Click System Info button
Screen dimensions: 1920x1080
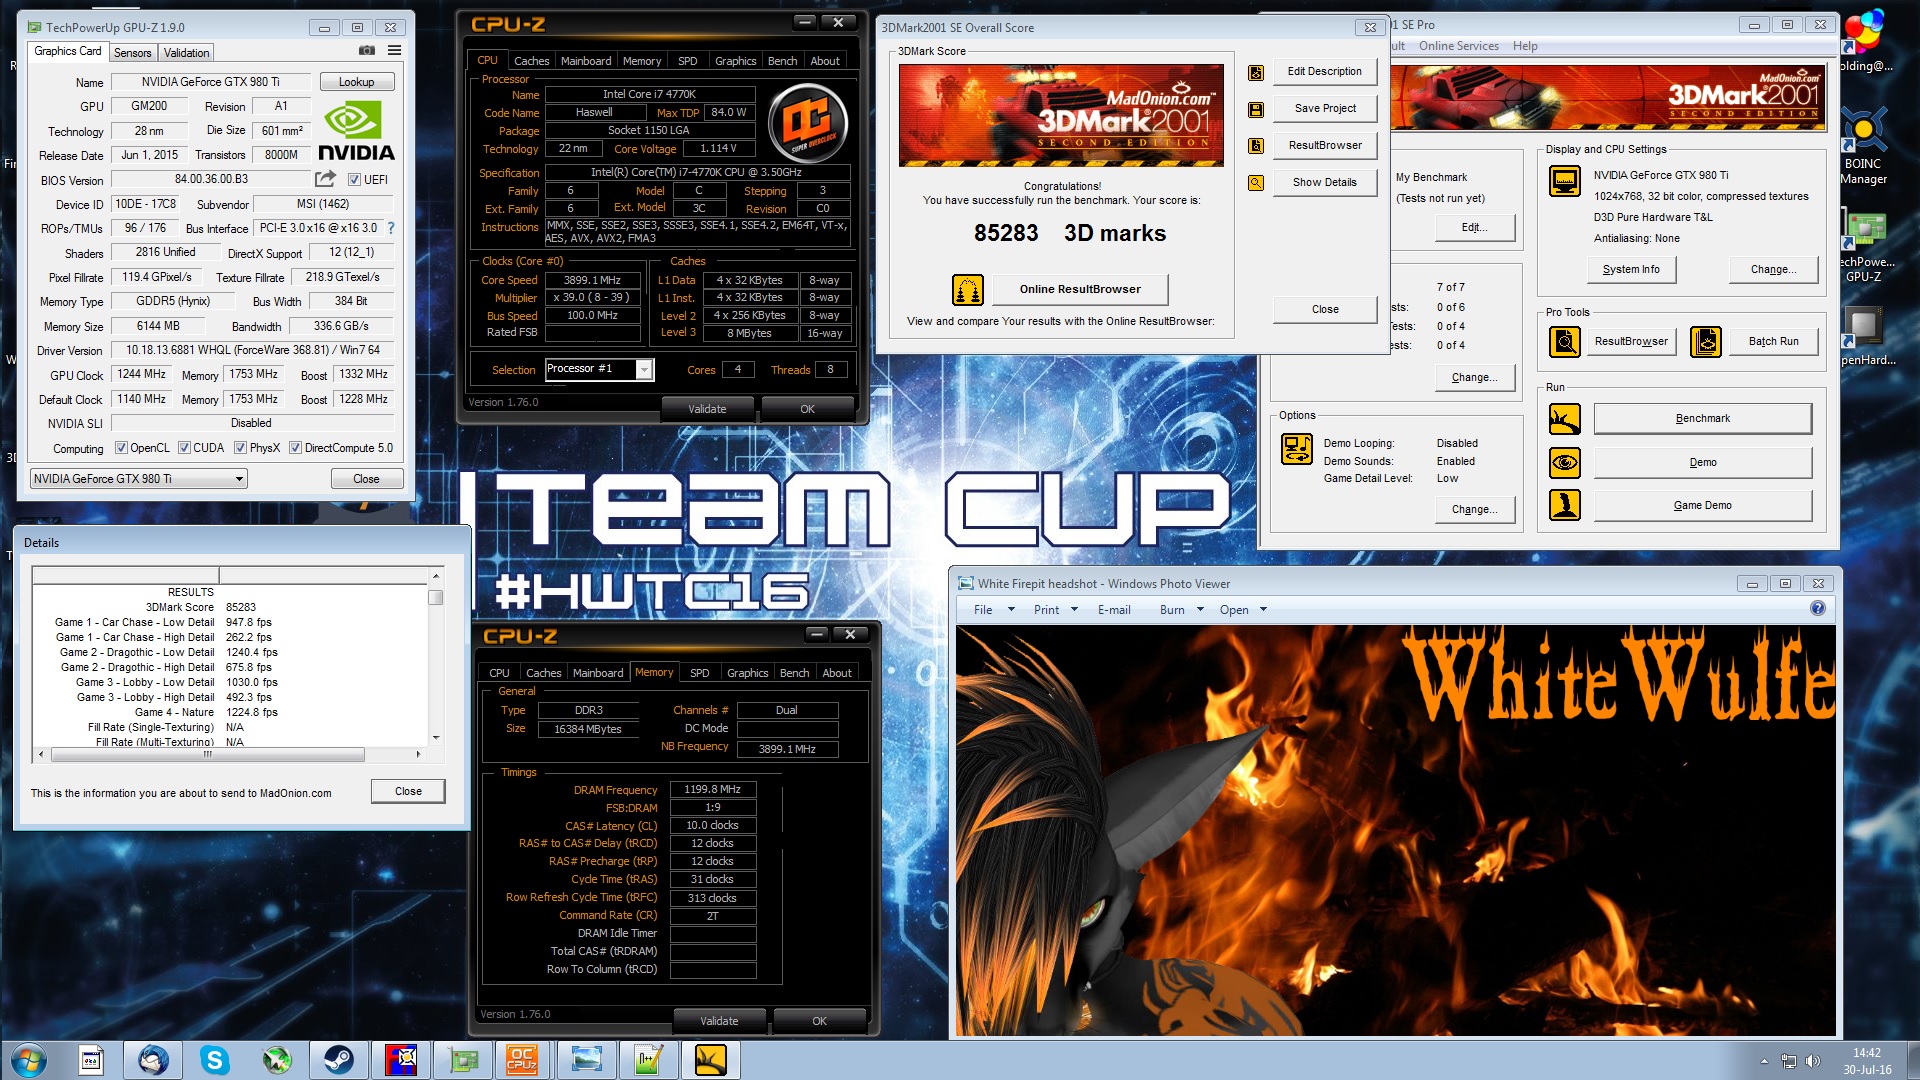click(1631, 270)
